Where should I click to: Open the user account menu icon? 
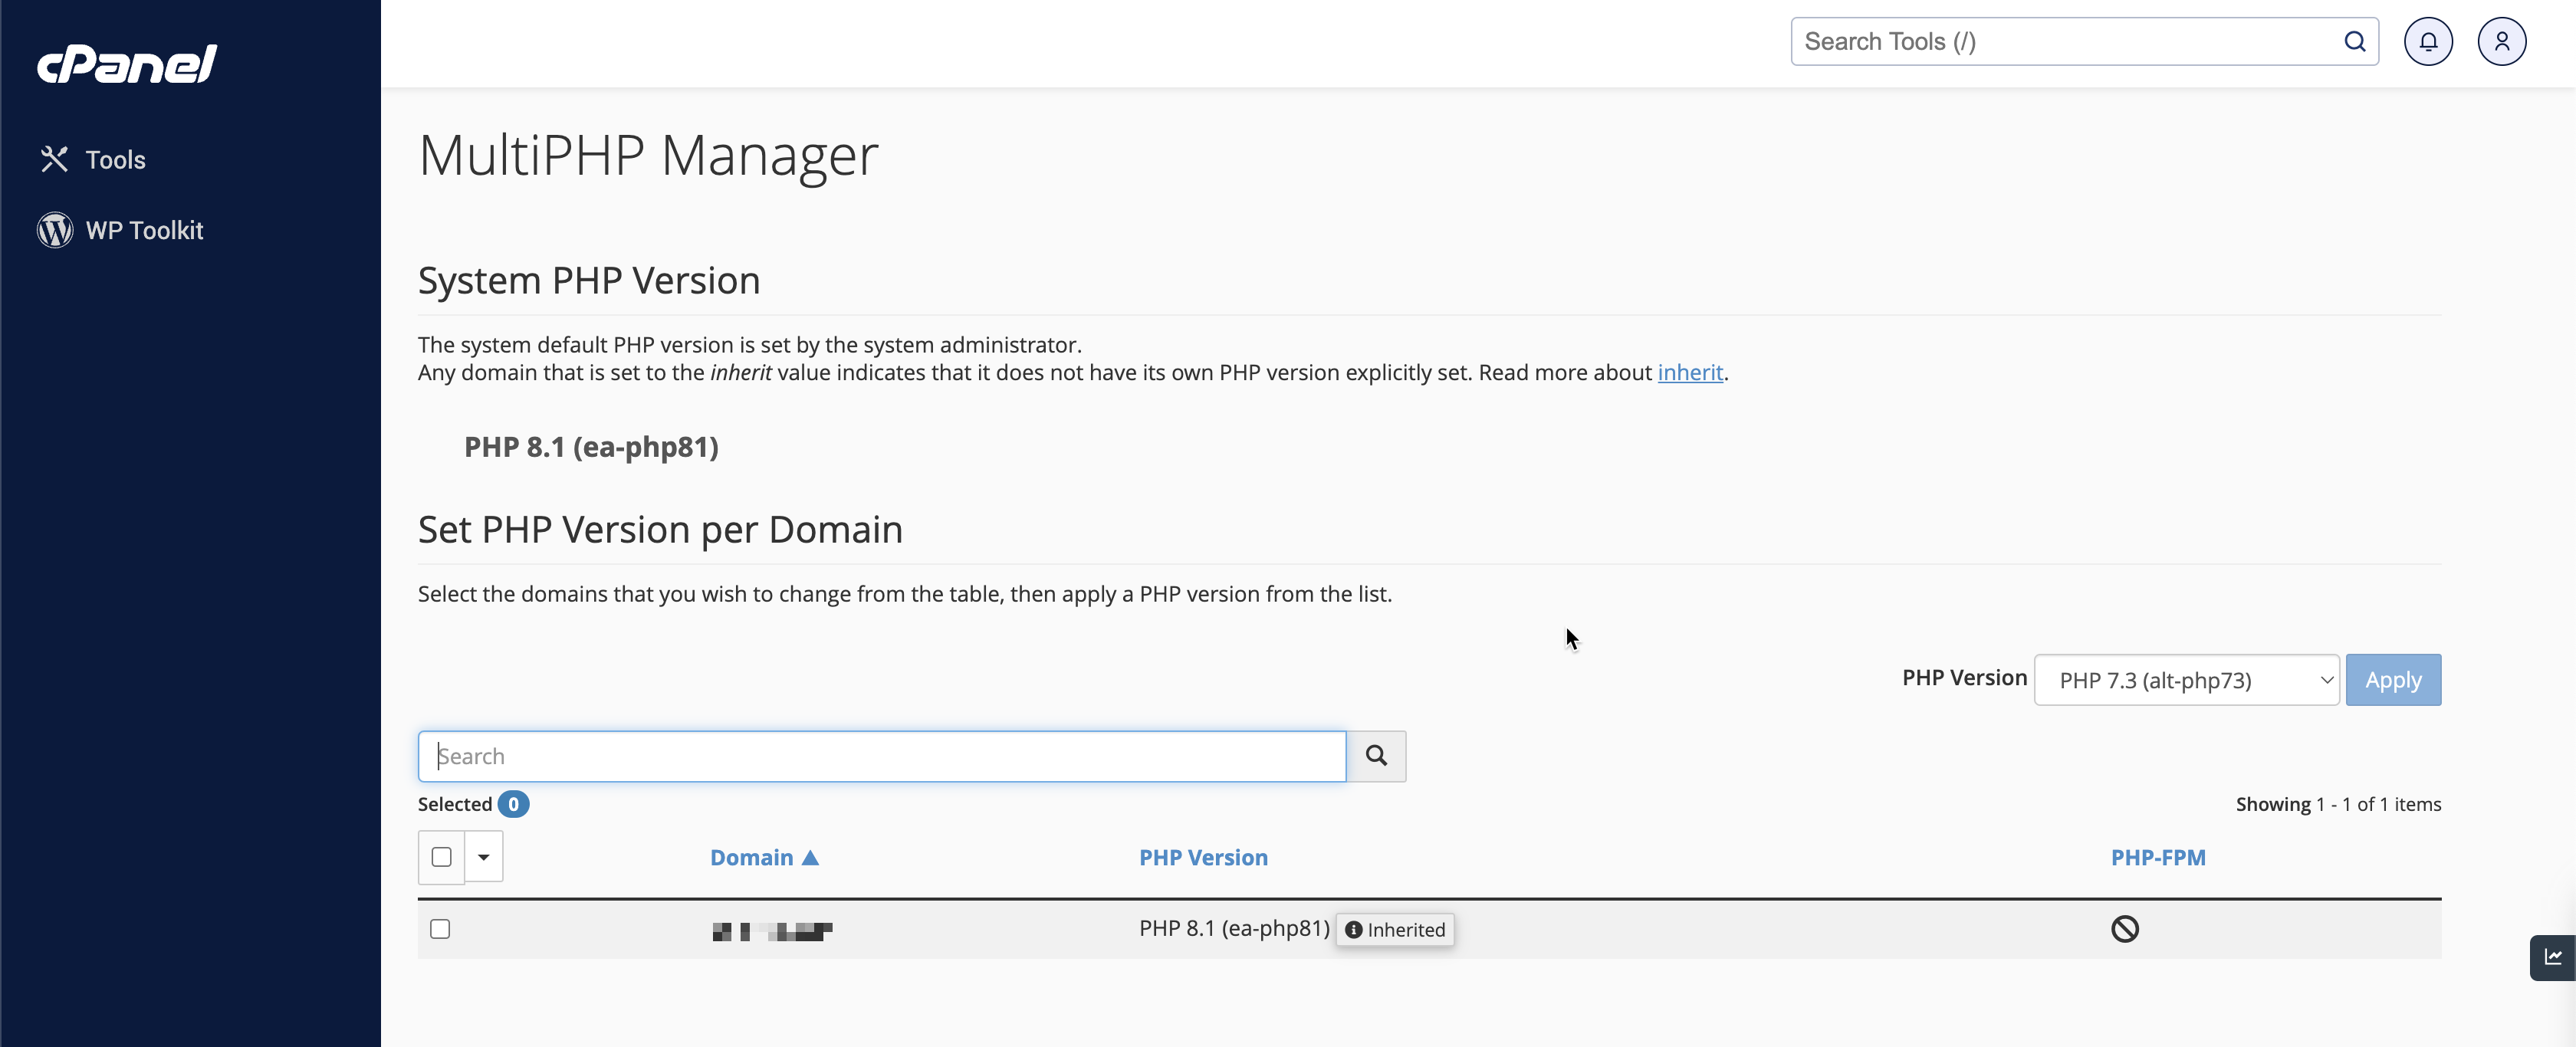(2502, 42)
